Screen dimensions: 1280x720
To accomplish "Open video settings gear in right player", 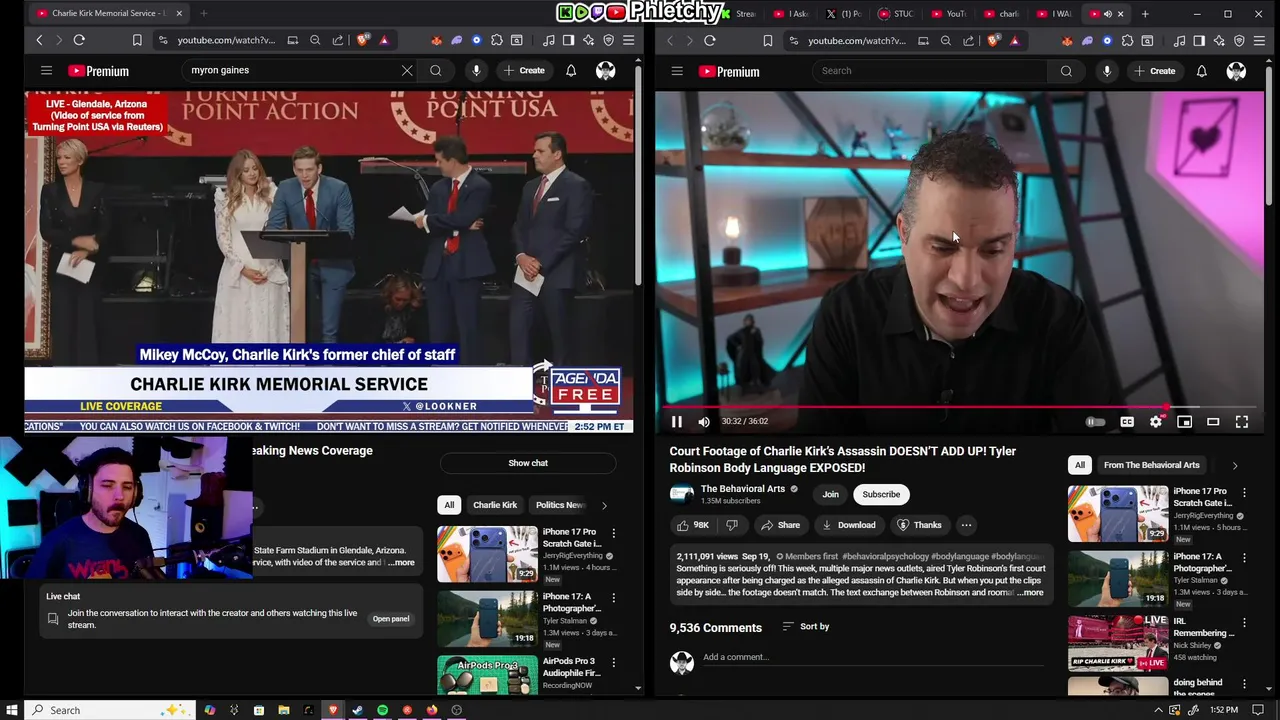I will point(1156,422).
